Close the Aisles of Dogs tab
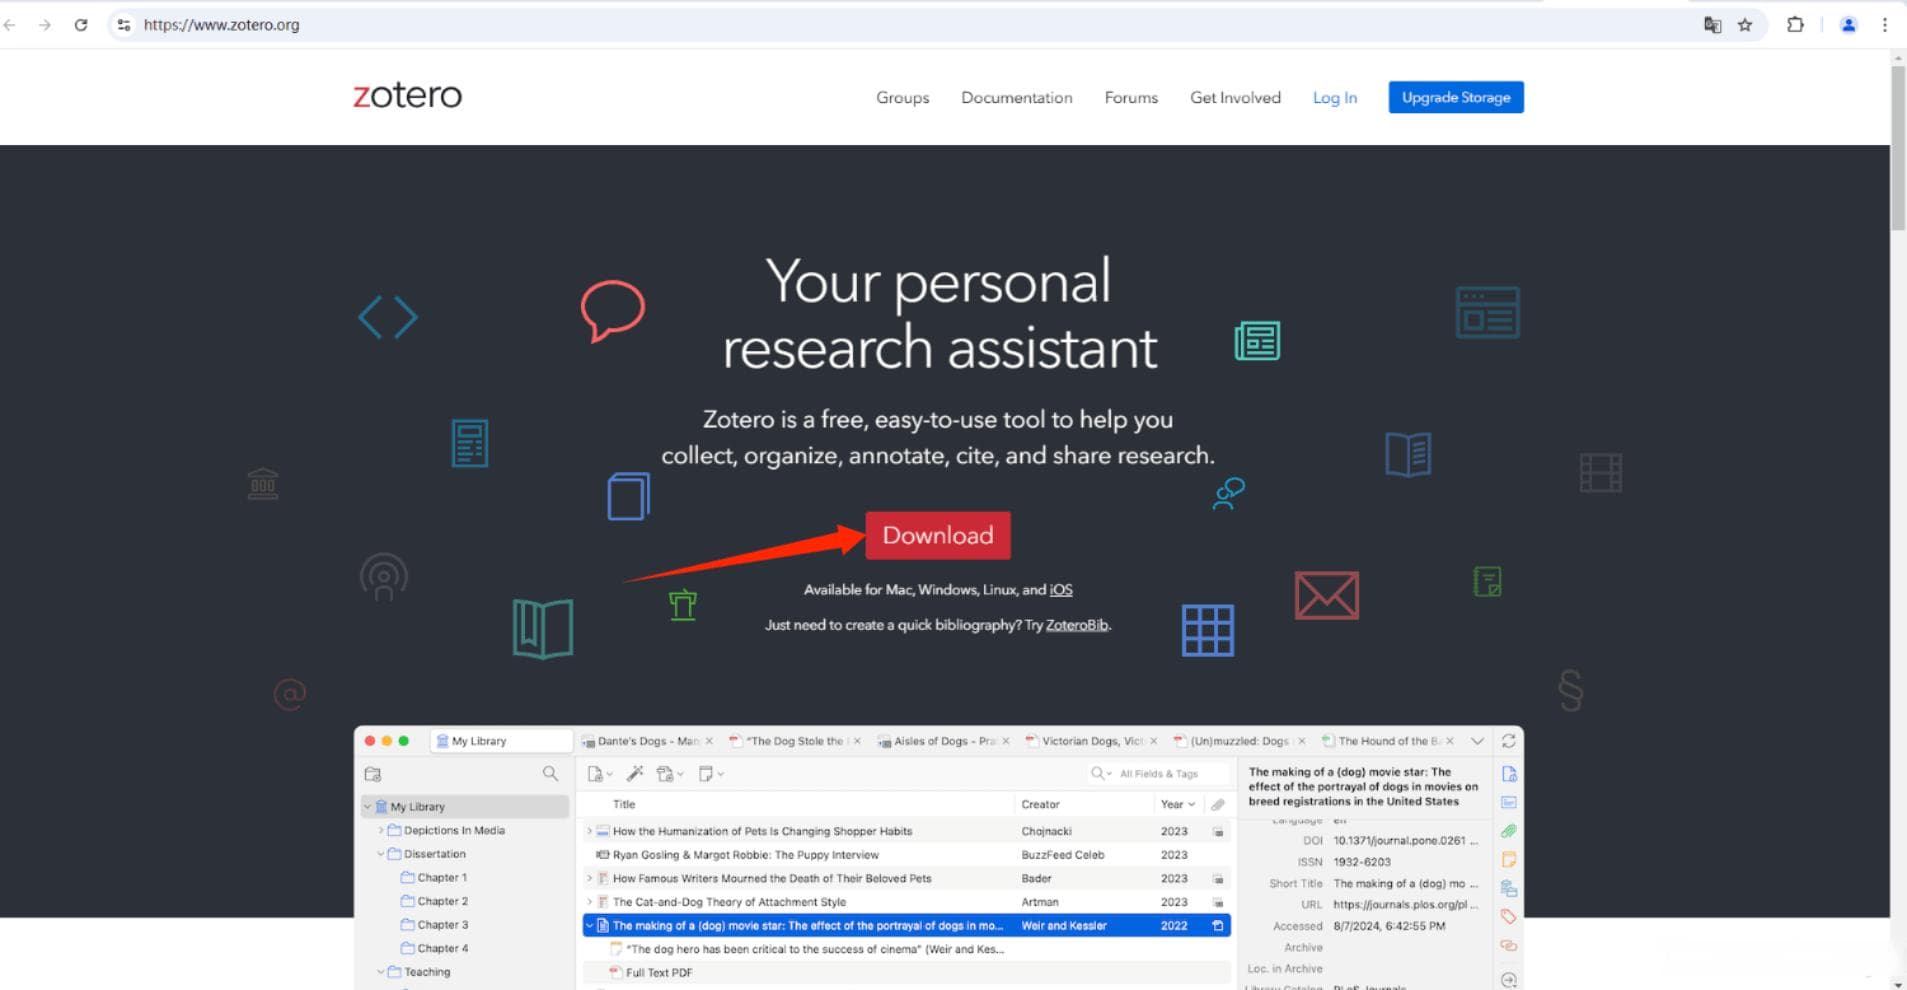Image resolution: width=1907 pixels, height=990 pixels. point(1006,741)
